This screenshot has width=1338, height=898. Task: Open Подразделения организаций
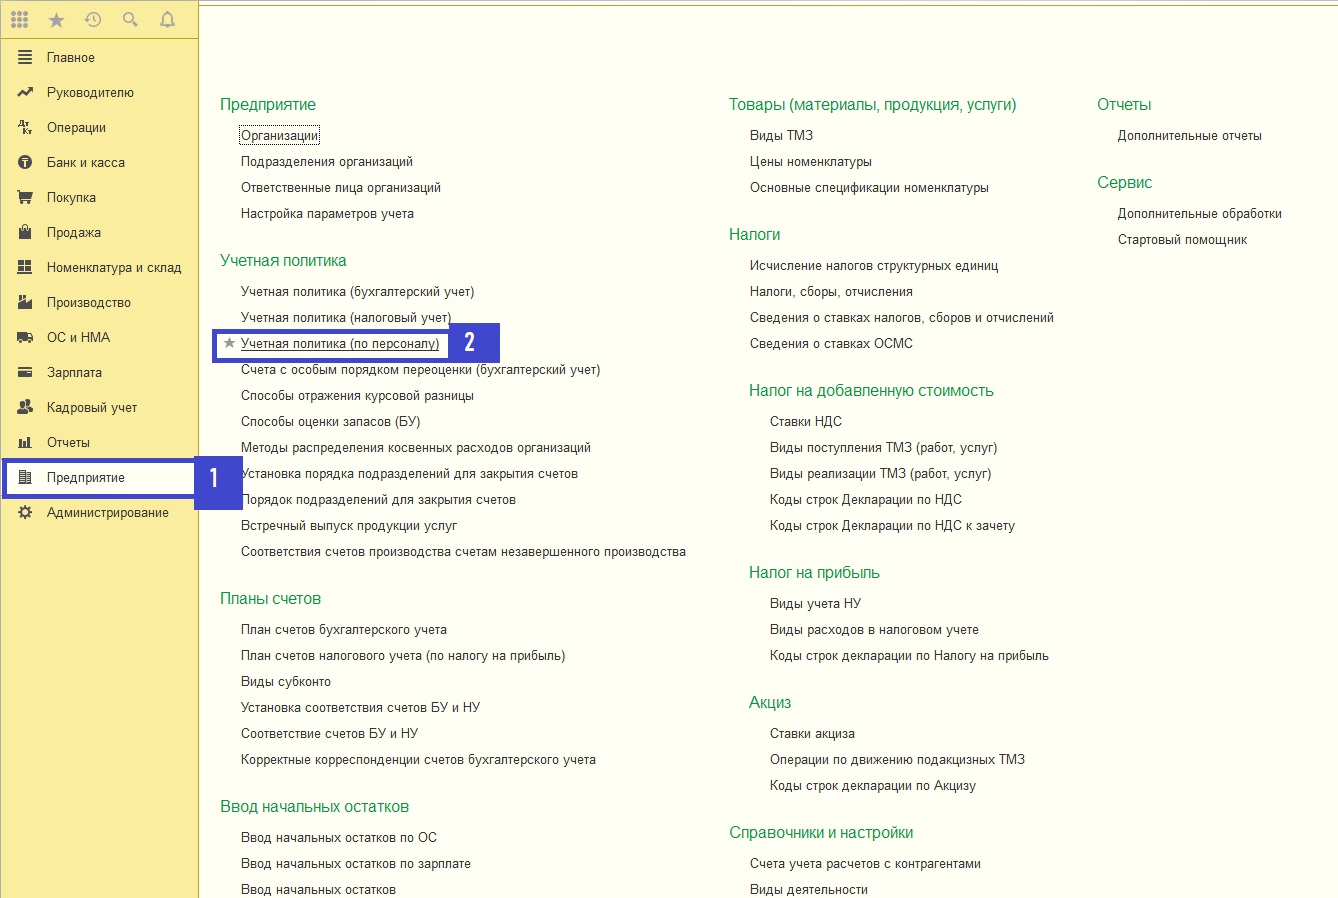coord(327,161)
